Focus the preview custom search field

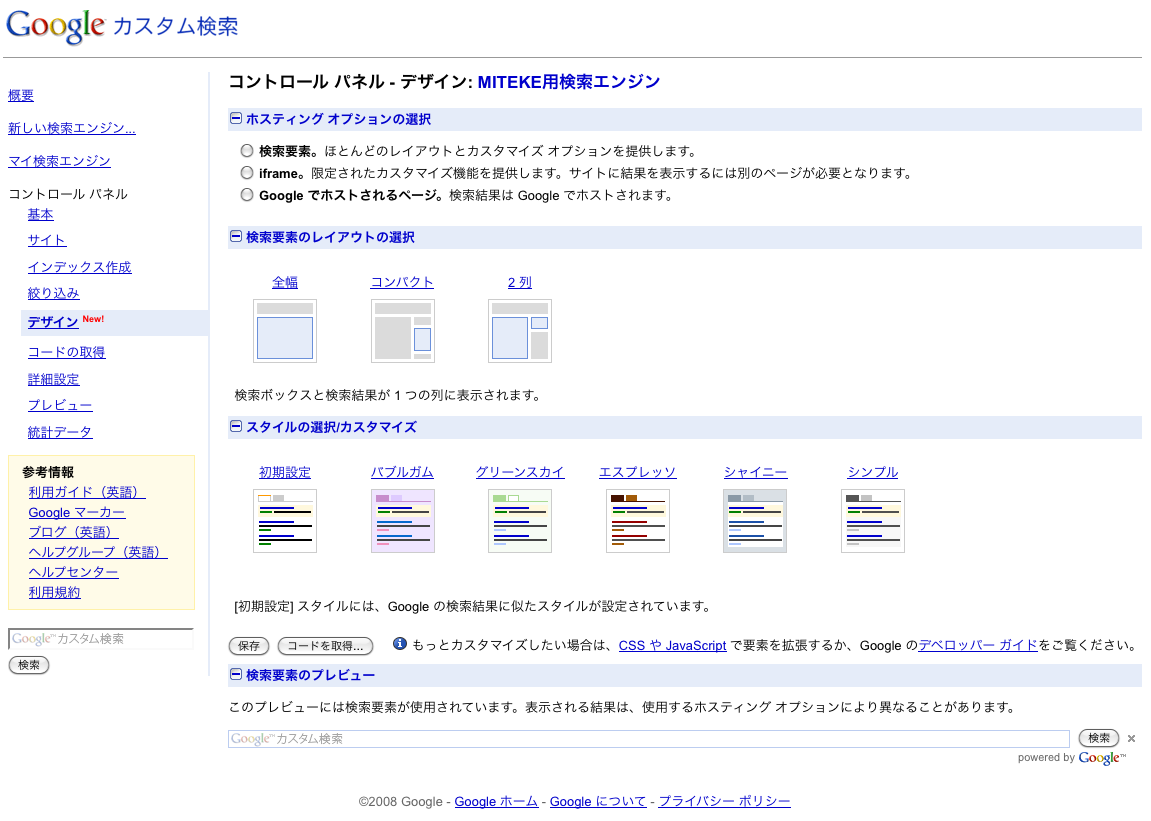coord(649,739)
